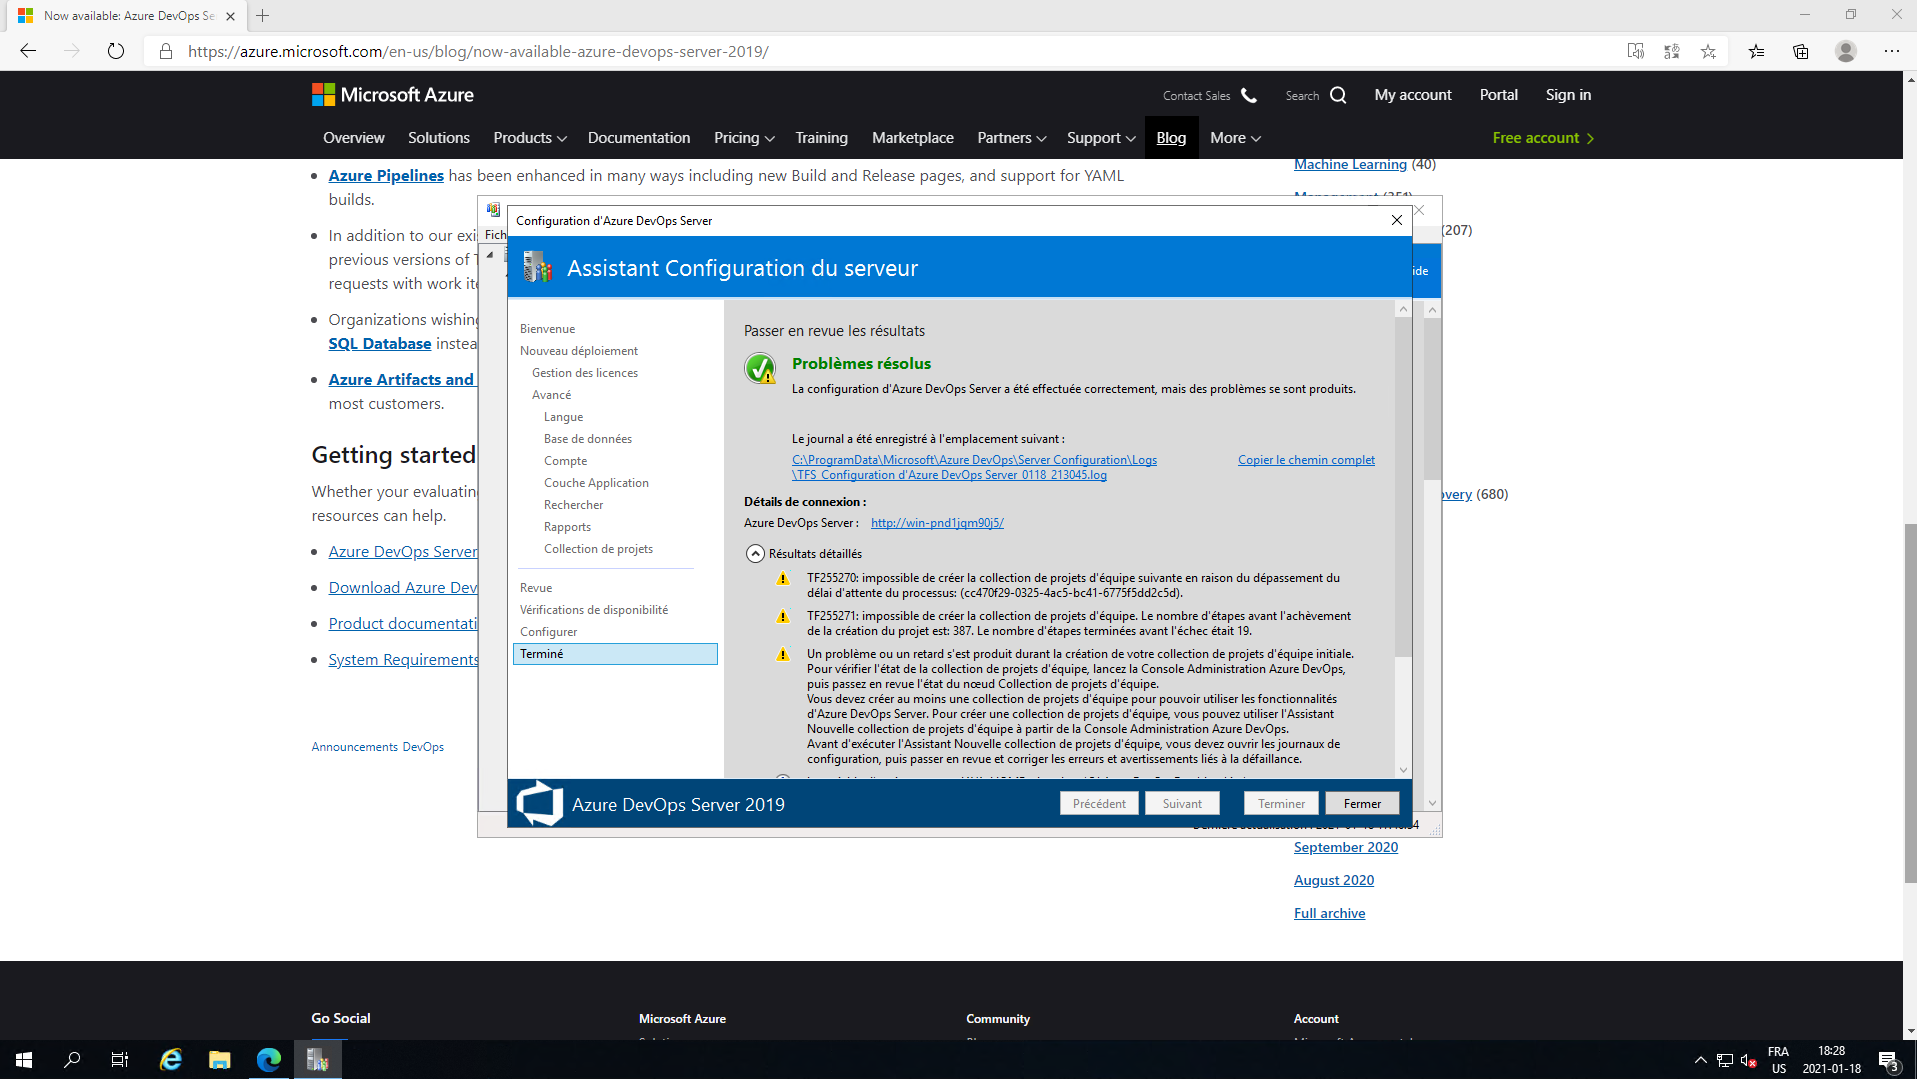Click Copier le chemin complet link
This screenshot has width=1917, height=1079.
tap(1305, 460)
